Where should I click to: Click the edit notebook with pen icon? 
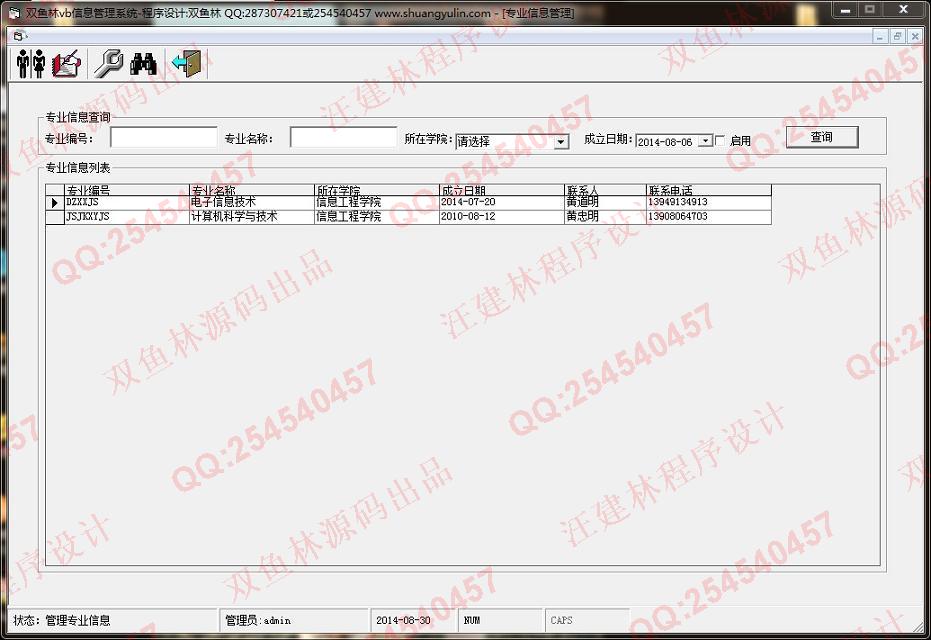(x=66, y=64)
